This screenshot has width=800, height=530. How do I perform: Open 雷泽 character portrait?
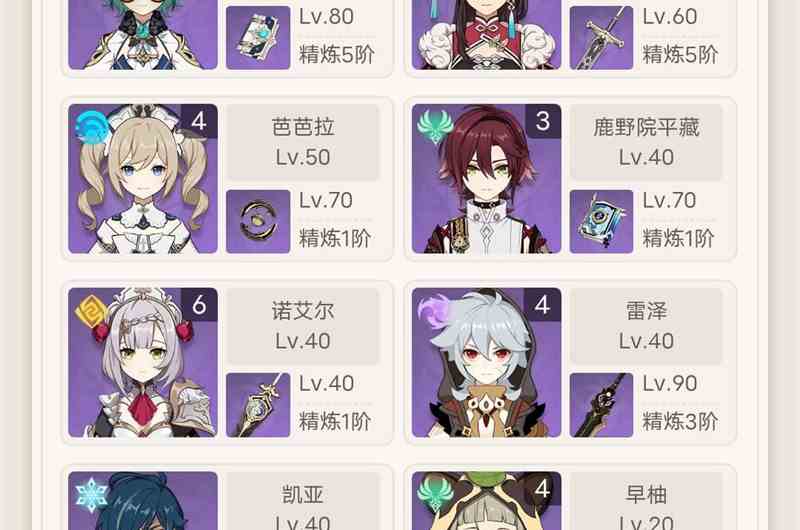click(x=487, y=362)
